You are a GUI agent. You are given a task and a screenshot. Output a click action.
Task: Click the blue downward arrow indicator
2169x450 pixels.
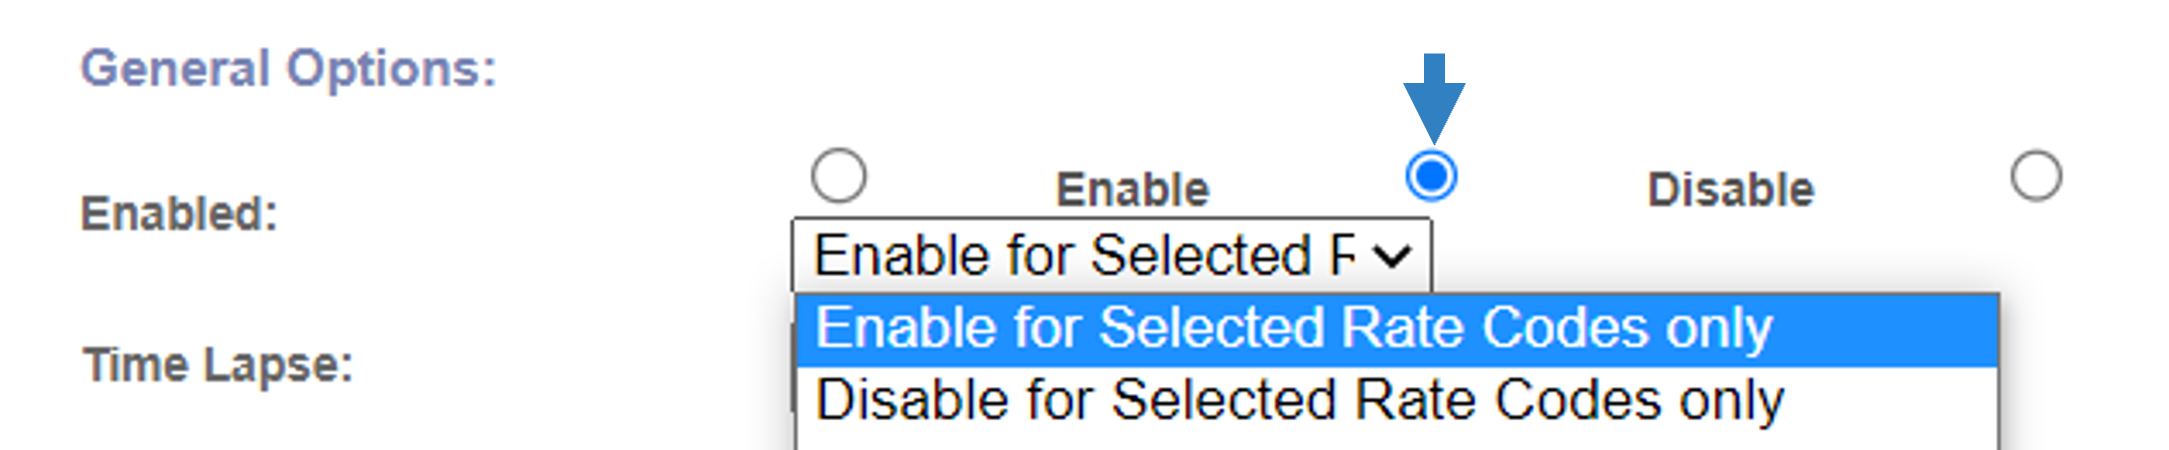click(1434, 98)
